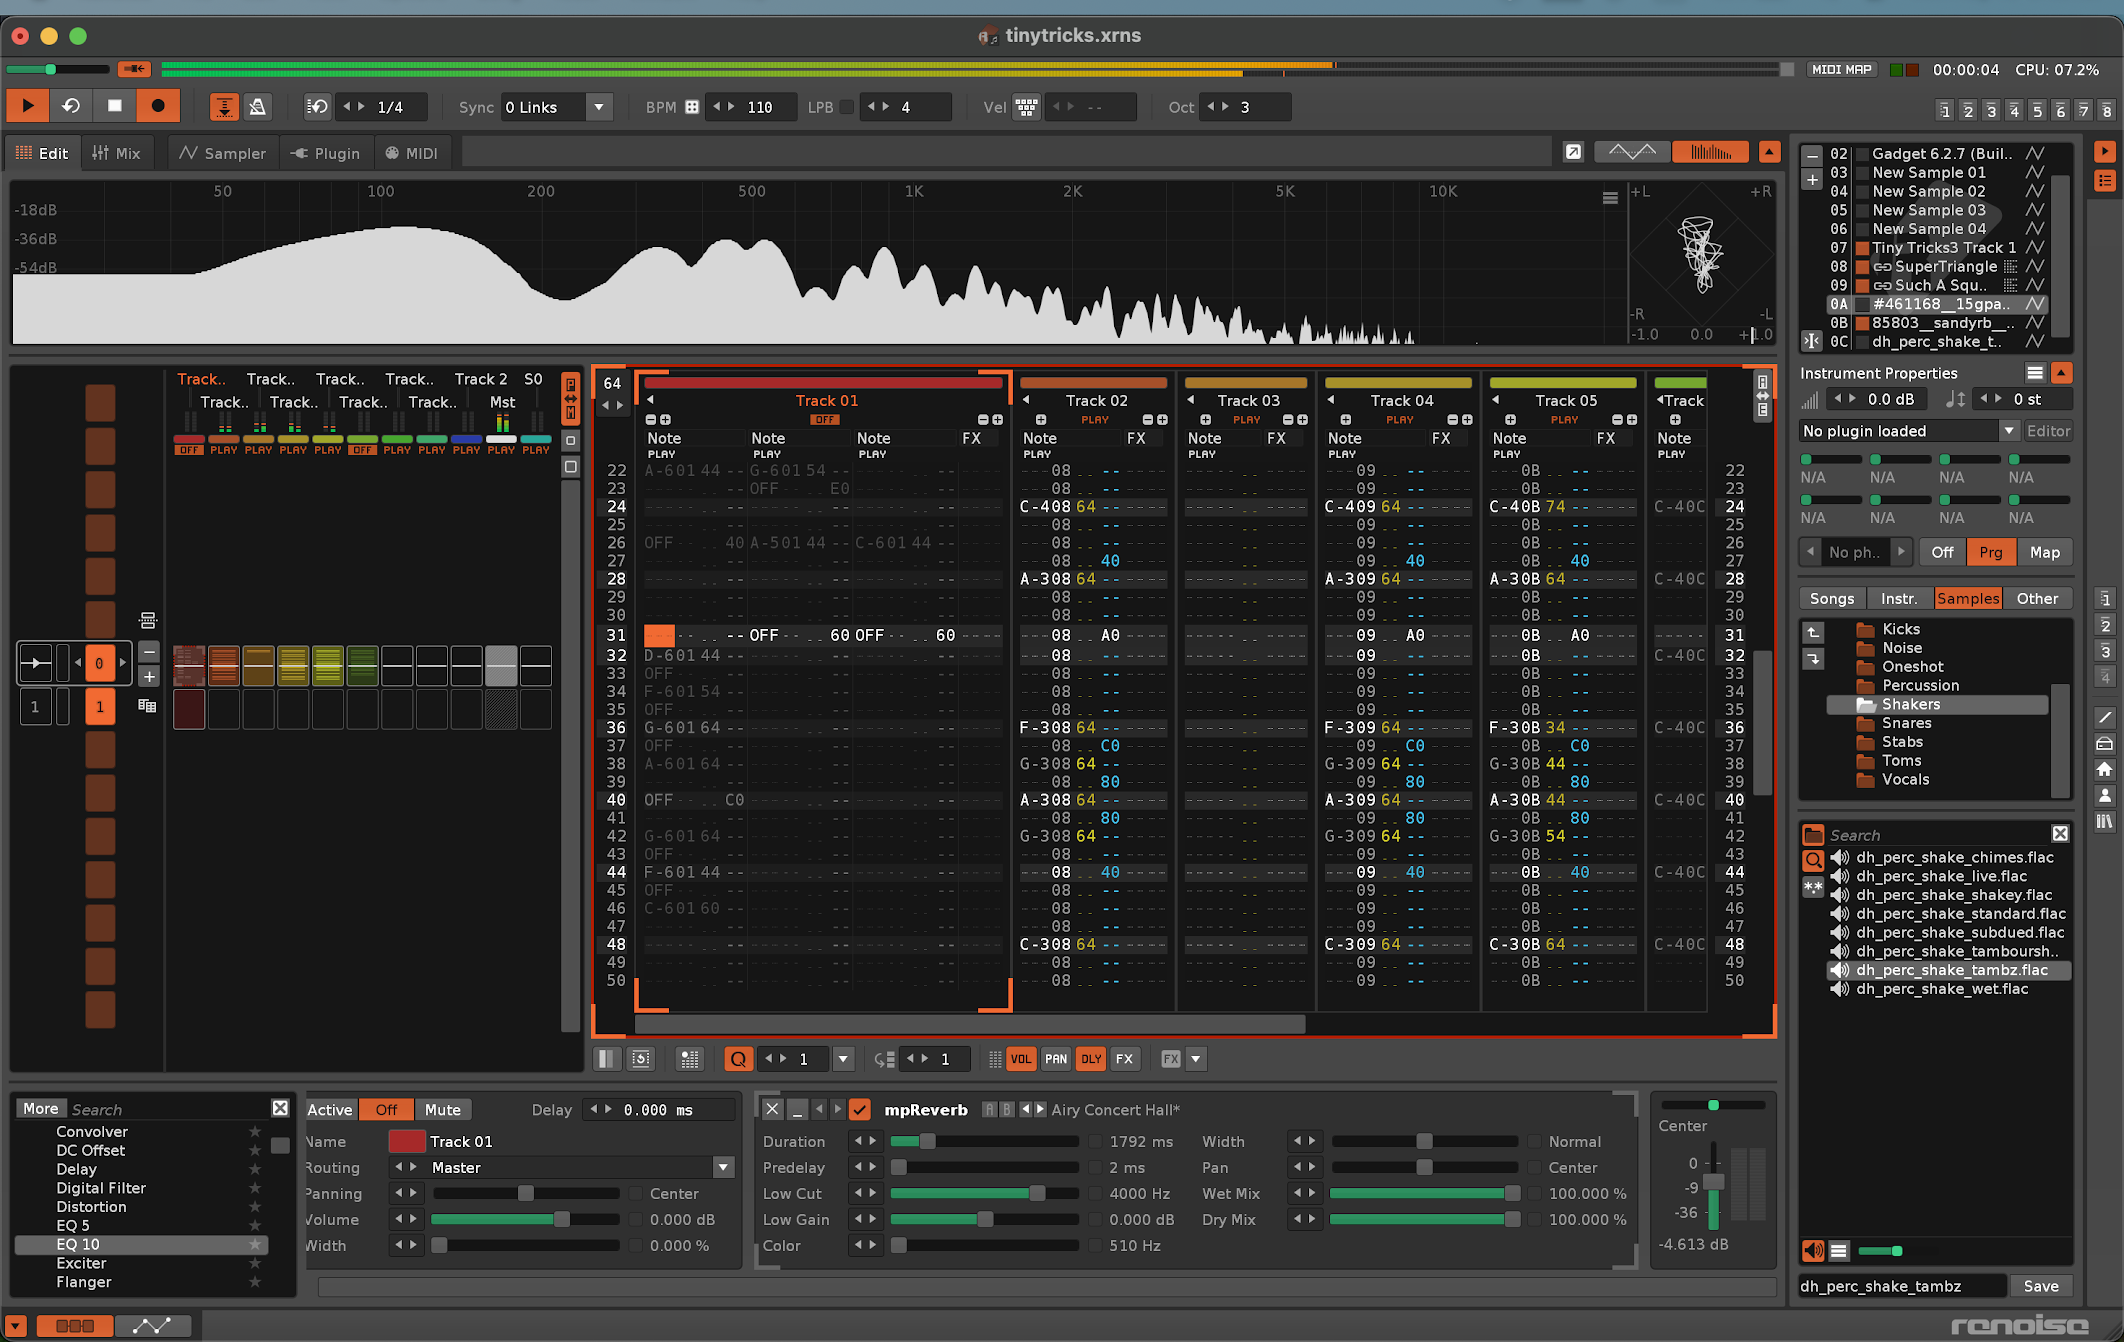Adjust the Low Cut slider

click(1037, 1193)
